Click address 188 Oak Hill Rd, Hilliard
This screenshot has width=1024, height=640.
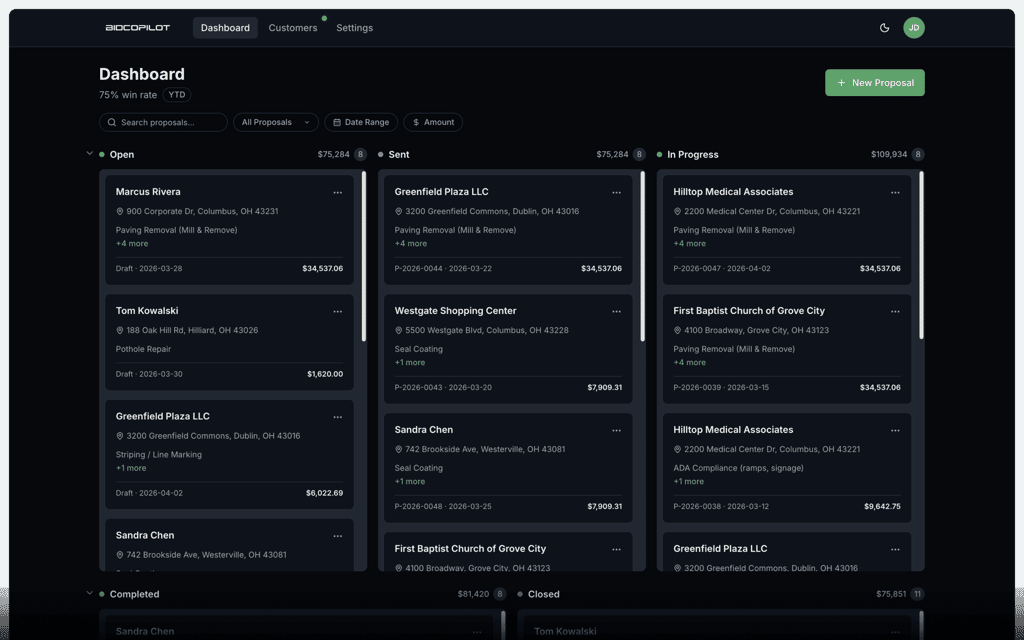(192, 330)
